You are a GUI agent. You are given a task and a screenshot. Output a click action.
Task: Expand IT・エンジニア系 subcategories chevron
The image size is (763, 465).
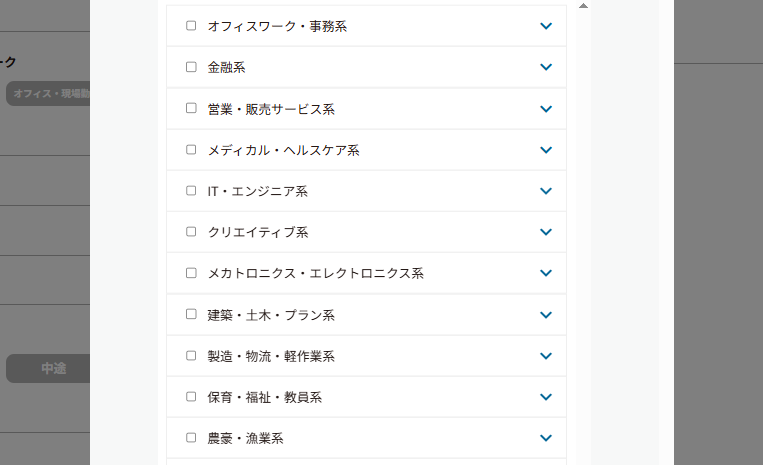546,191
